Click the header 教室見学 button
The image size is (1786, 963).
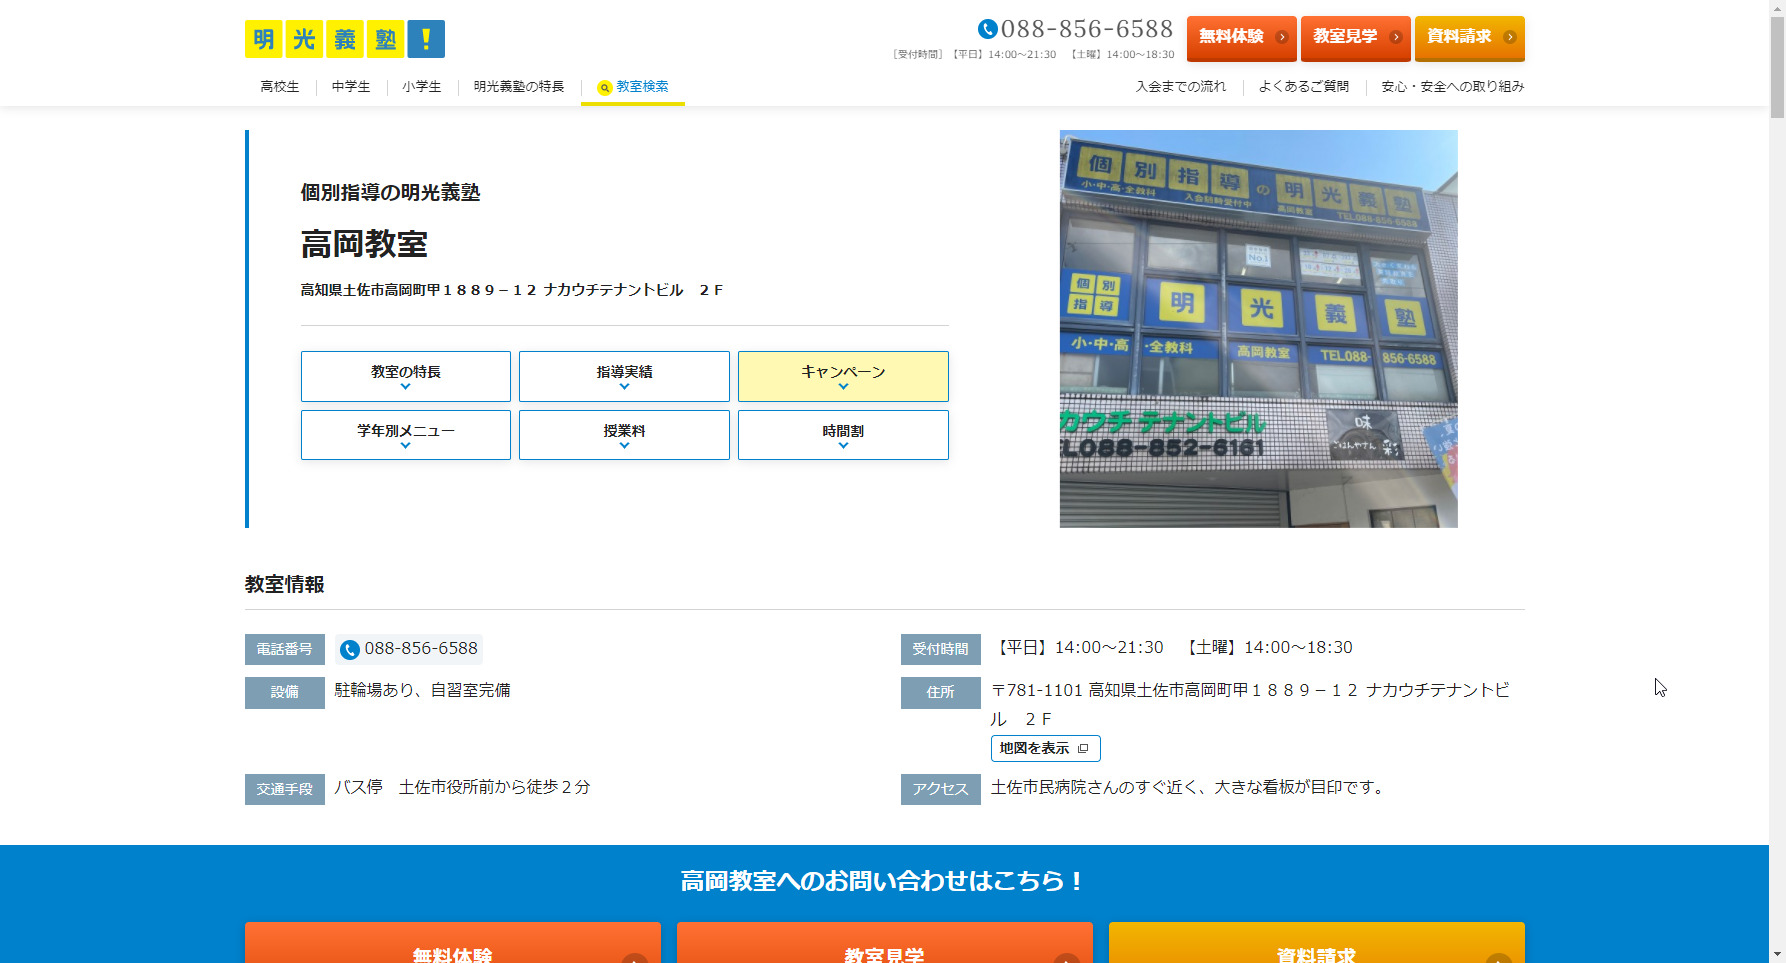tap(1356, 38)
